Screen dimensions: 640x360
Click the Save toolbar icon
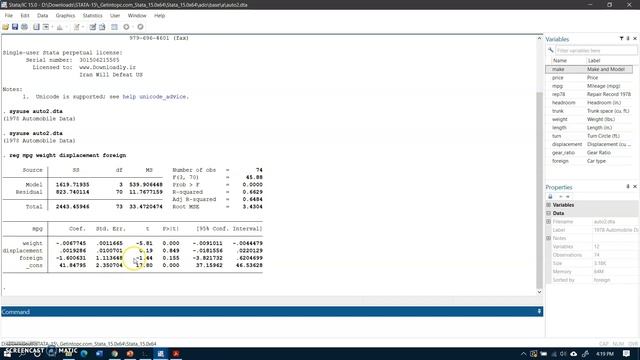click(15, 27)
